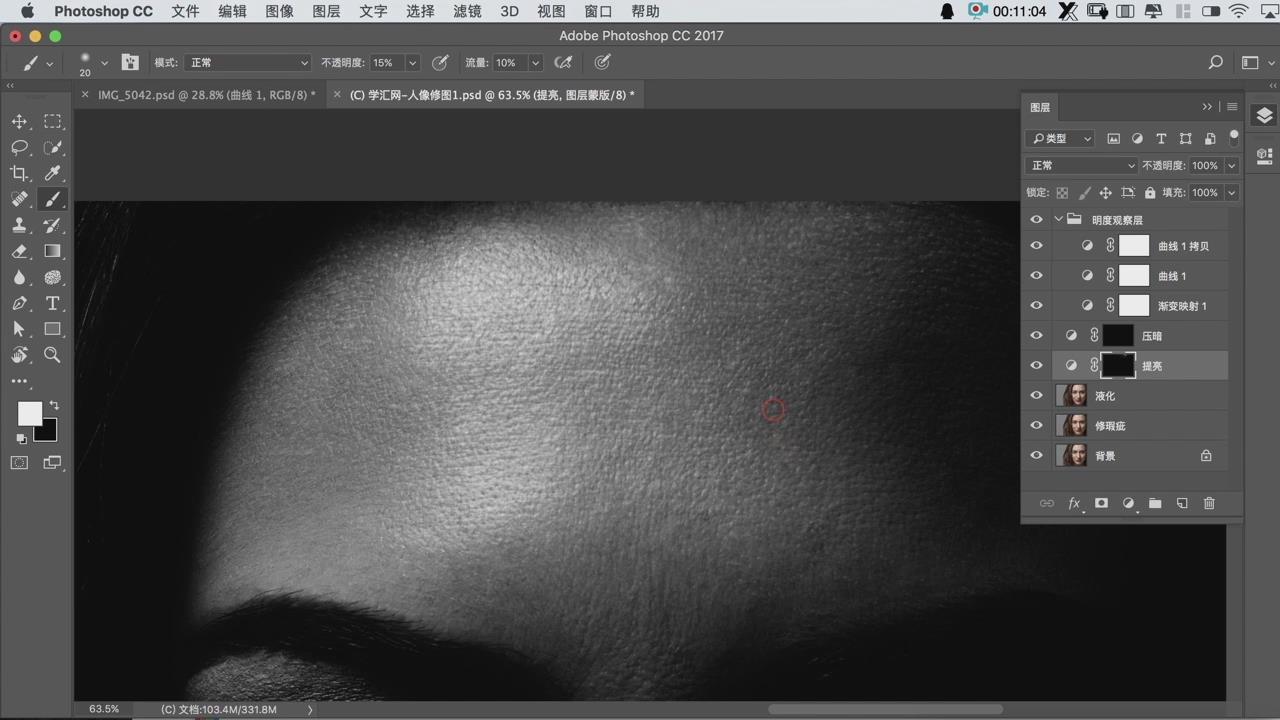
Task: Click the foreground color swatch
Action: (28, 413)
